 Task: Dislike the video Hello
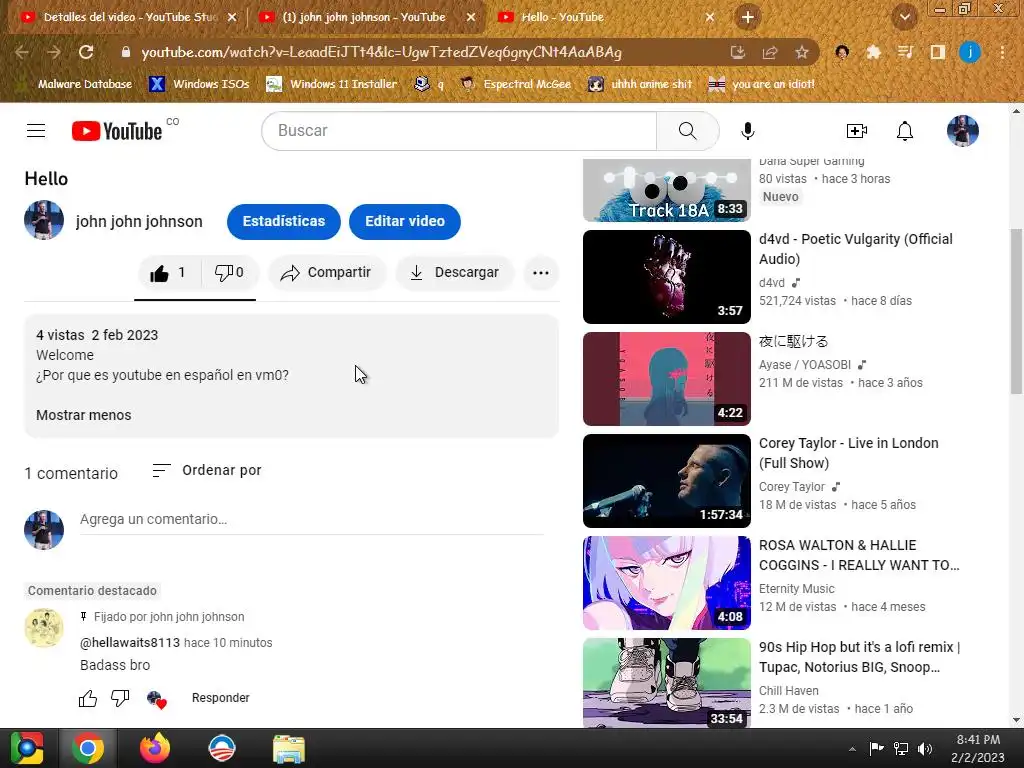[x=230, y=273]
